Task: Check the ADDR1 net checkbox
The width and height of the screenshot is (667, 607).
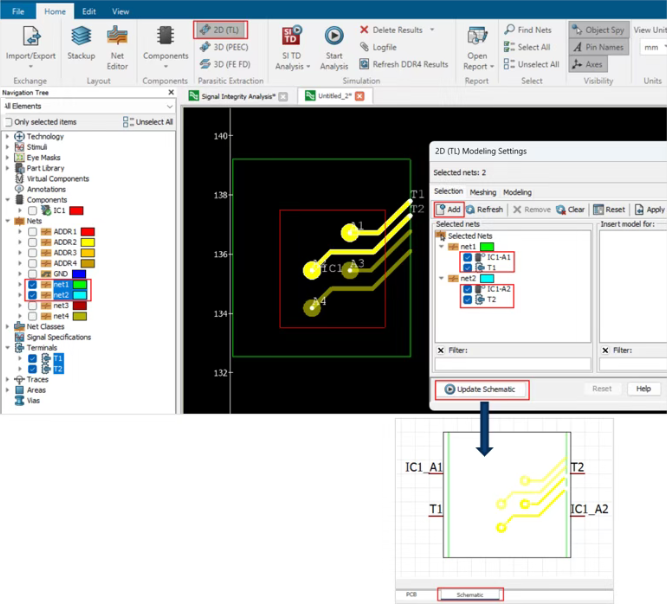Action: coord(32,232)
